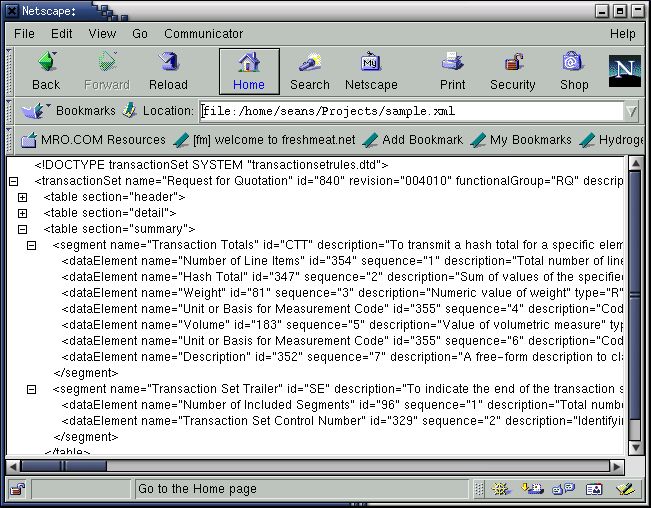Open Mail inbox from the component bar

[x=532, y=489]
